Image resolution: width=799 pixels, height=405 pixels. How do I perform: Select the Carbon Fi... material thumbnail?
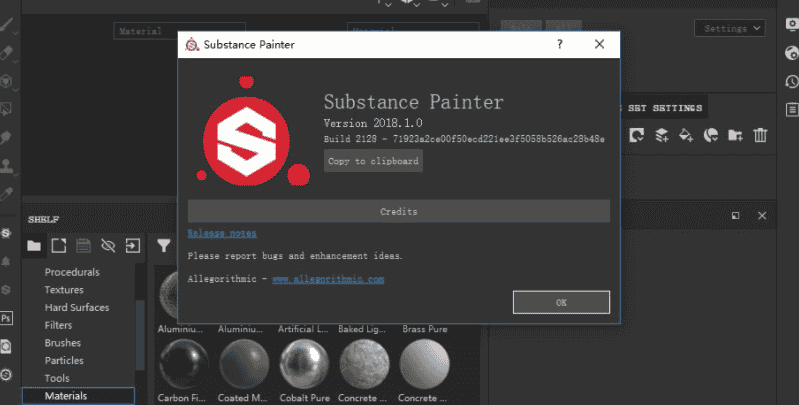point(183,364)
